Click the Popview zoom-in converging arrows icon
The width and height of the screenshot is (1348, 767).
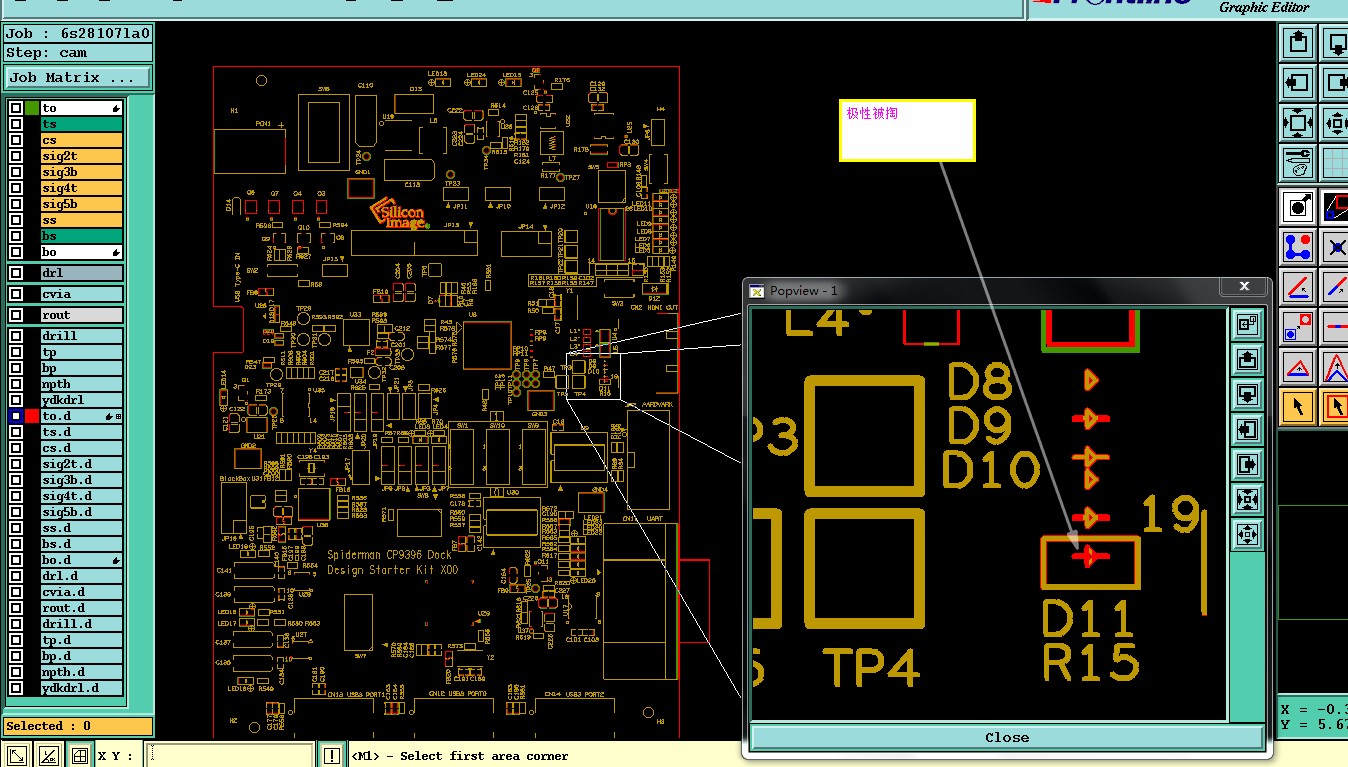tap(1247, 499)
